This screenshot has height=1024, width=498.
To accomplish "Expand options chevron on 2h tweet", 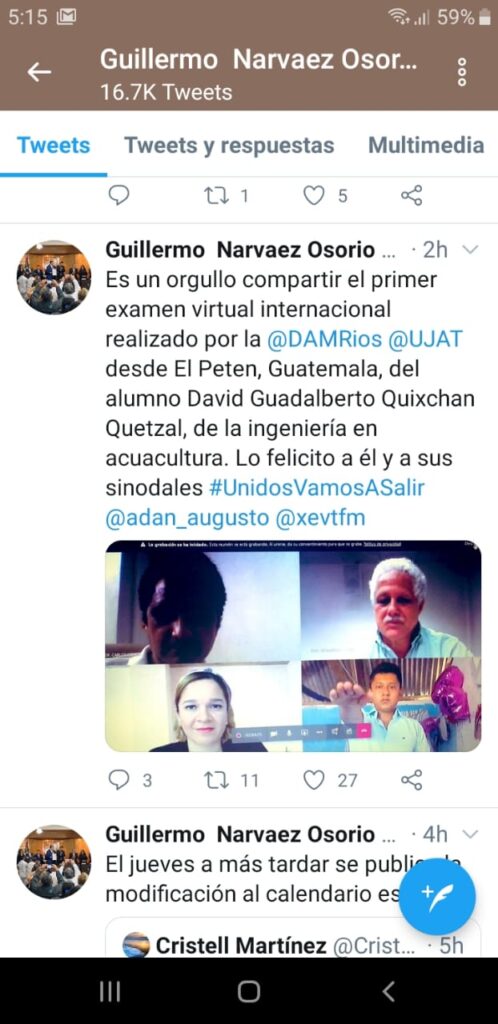I will (x=470, y=249).
